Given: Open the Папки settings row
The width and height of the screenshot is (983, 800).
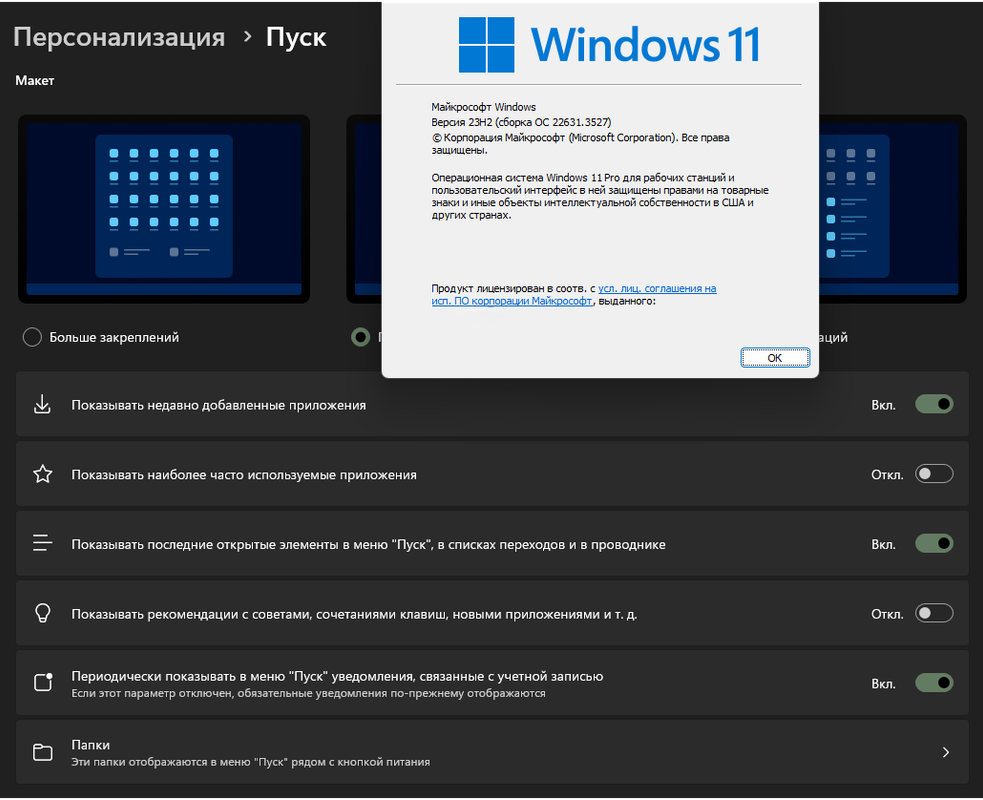Looking at the screenshot, I should point(492,752).
